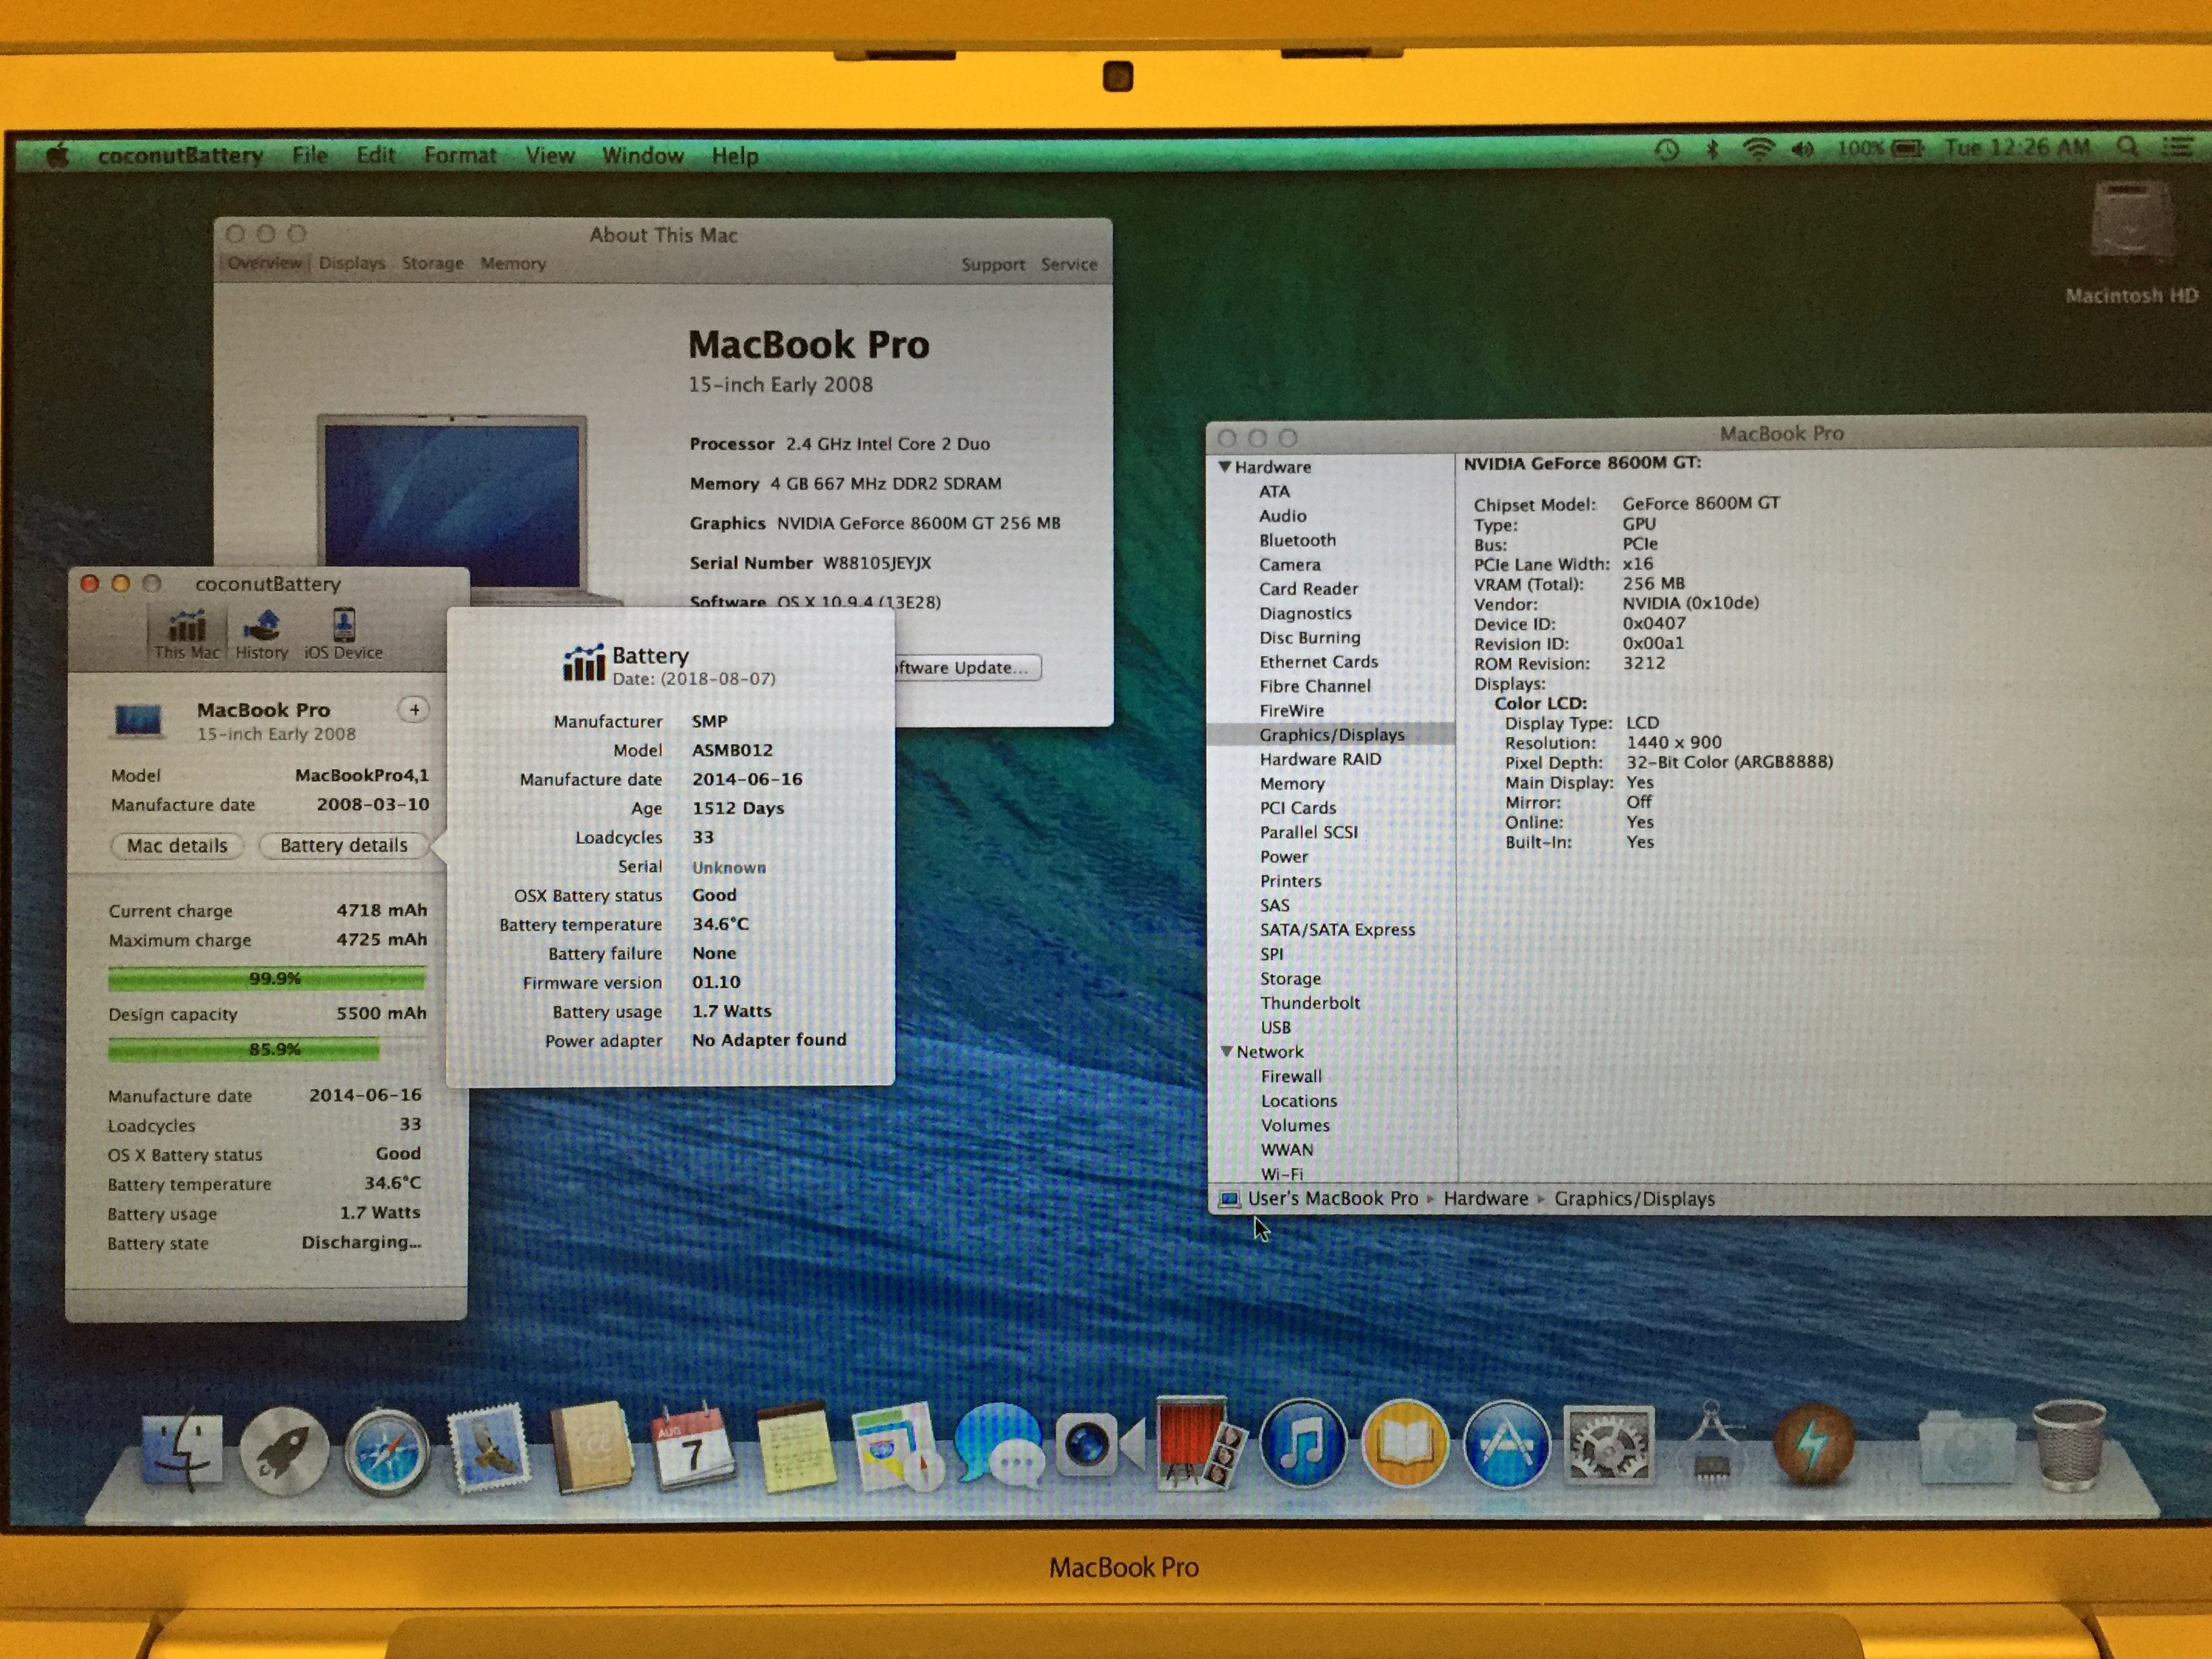Select Memory in the Hardware list
Image resolution: width=2212 pixels, height=1659 pixels.
[1291, 784]
